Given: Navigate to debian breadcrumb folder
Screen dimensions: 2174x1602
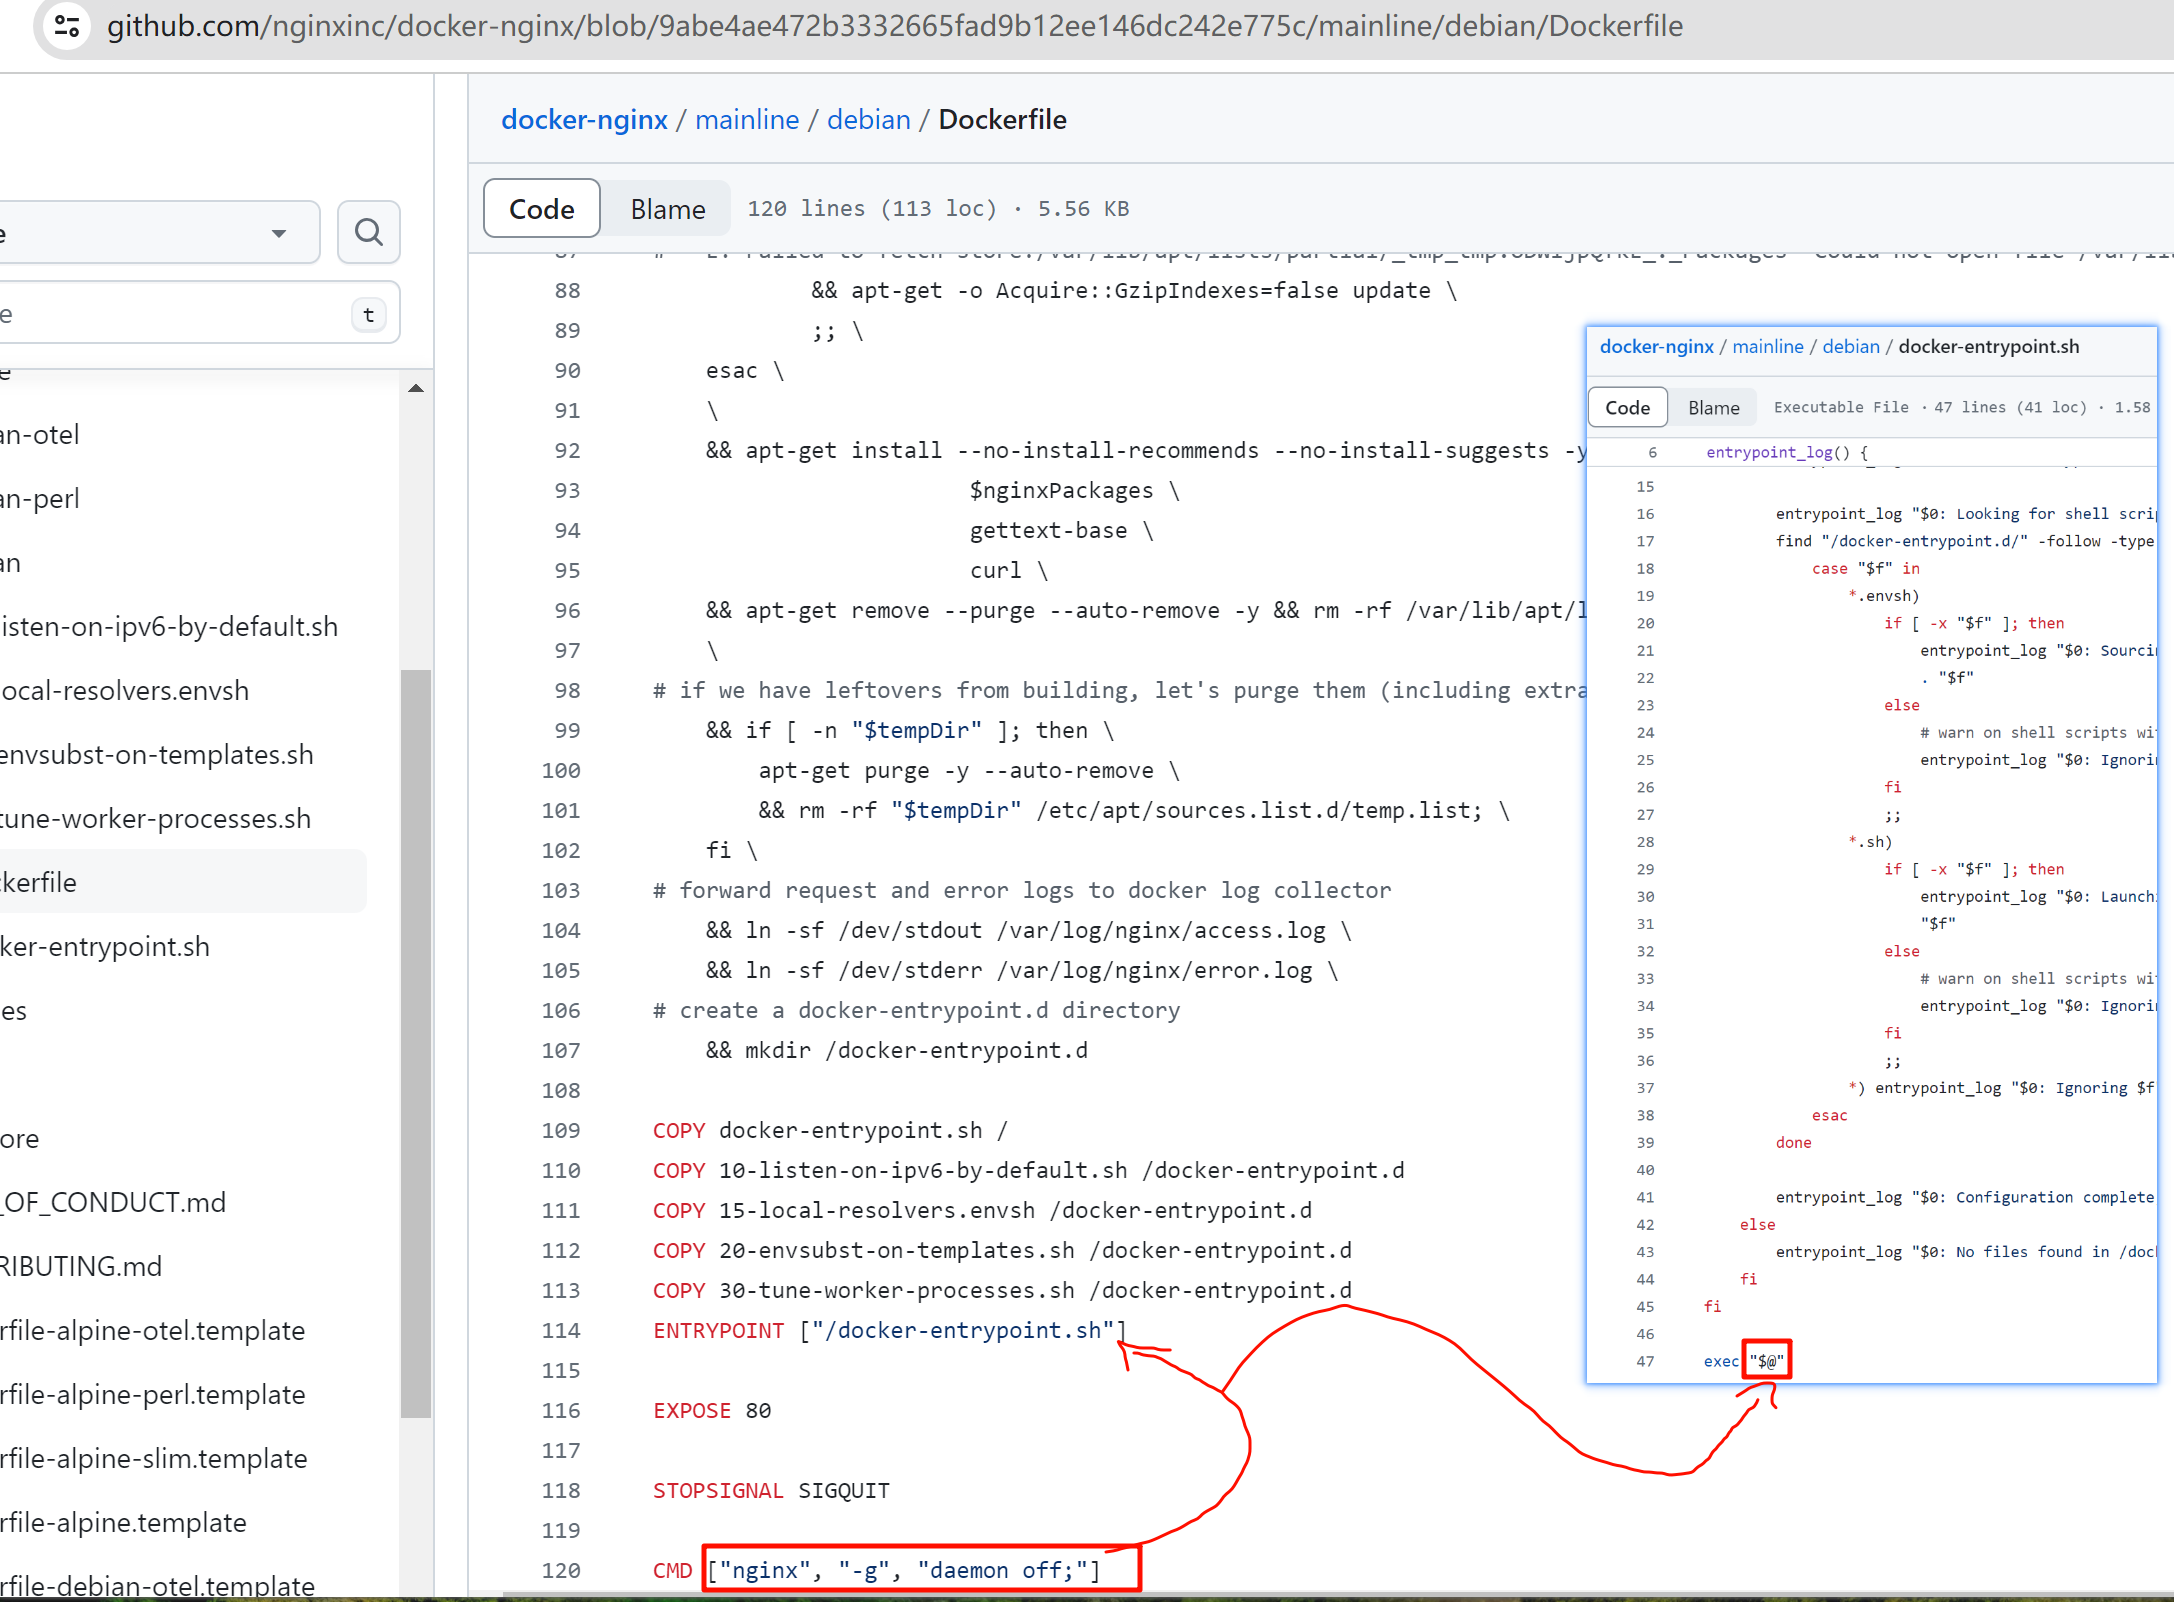Looking at the screenshot, I should pos(868,120).
